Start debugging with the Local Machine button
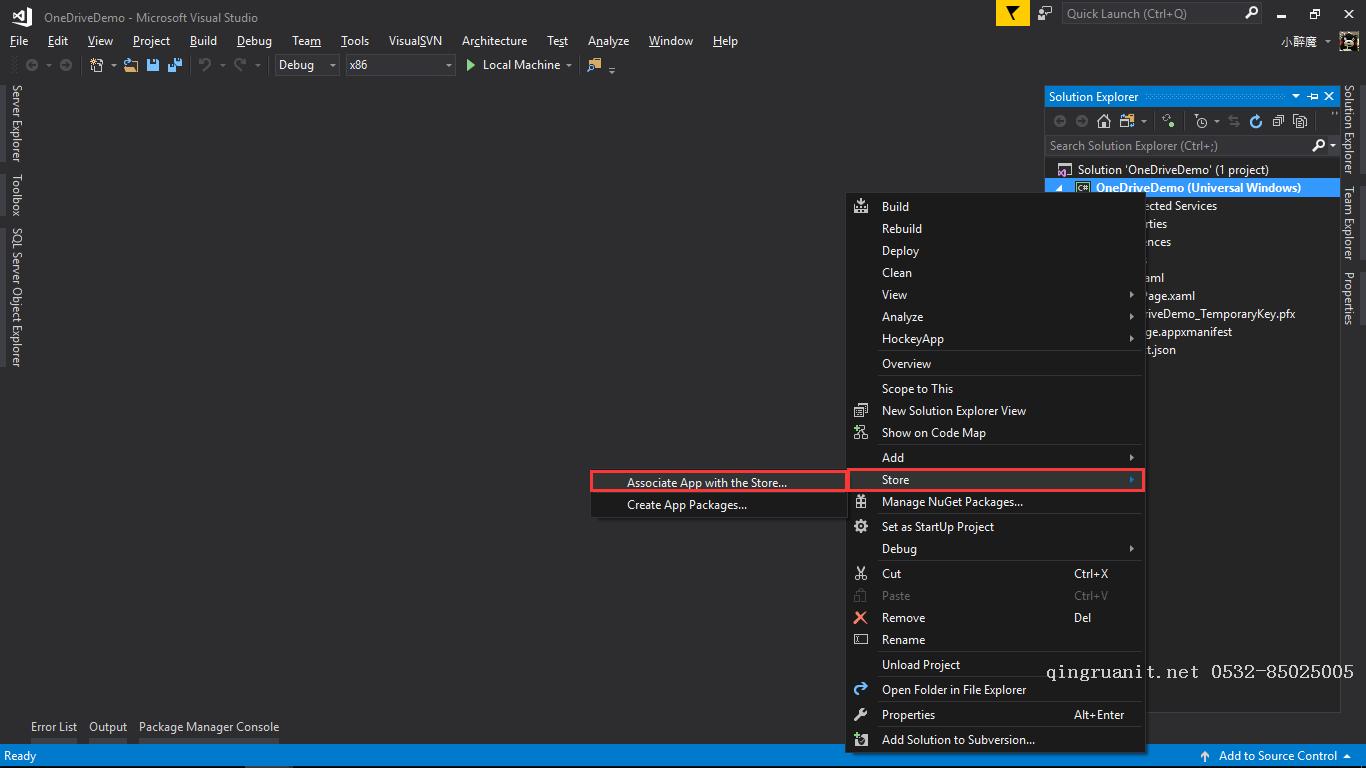The width and height of the screenshot is (1366, 768). tap(512, 65)
